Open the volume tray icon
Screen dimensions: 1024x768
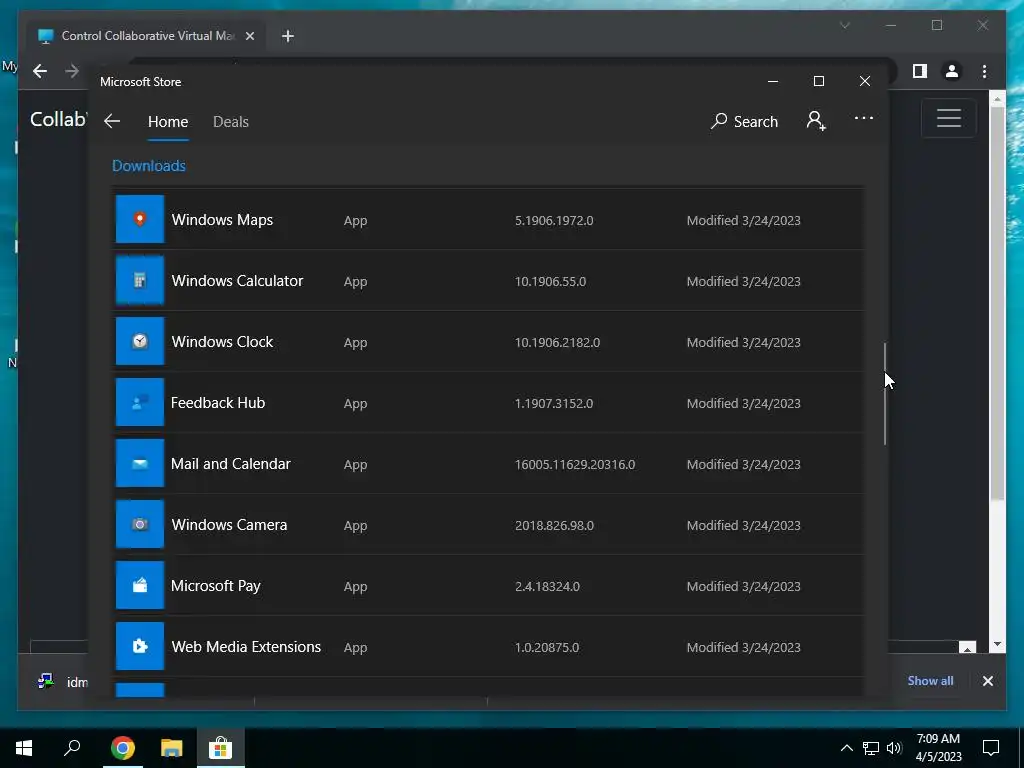(x=894, y=748)
